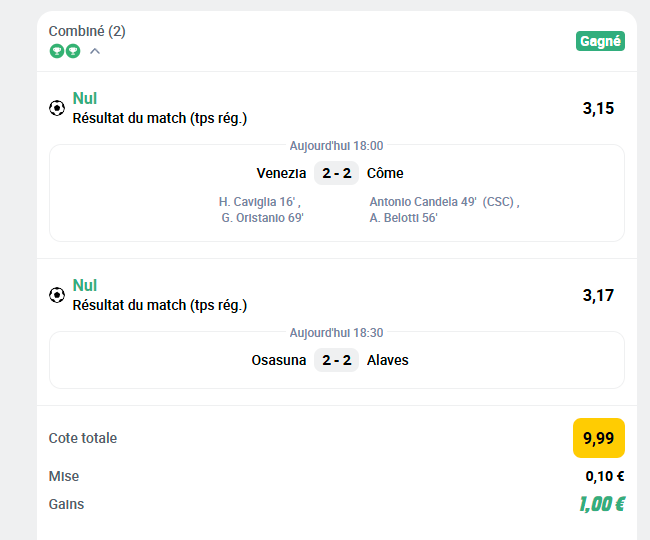Click the Venezia team name
Image resolution: width=650 pixels, height=540 pixels.
pyautogui.click(x=281, y=173)
